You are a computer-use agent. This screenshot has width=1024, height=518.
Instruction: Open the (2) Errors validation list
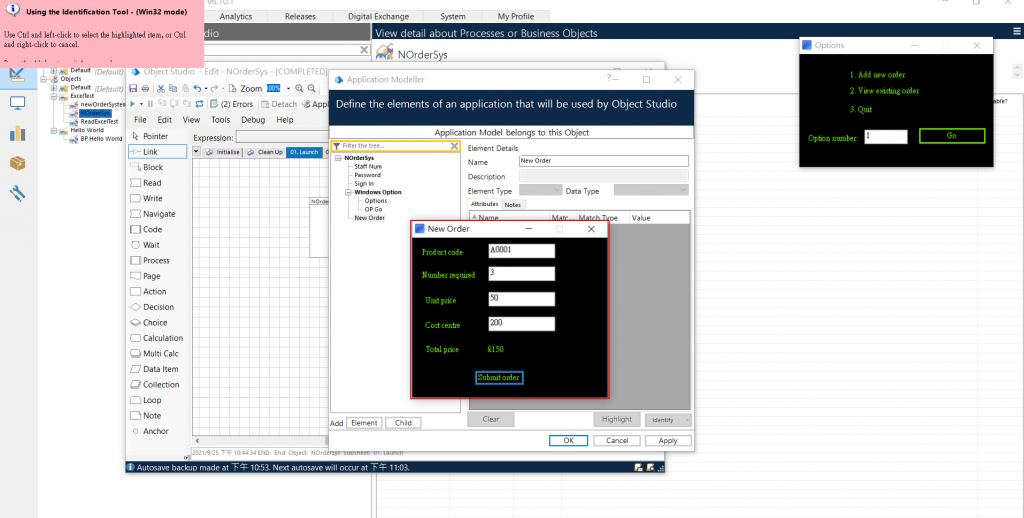pyautogui.click(x=232, y=104)
